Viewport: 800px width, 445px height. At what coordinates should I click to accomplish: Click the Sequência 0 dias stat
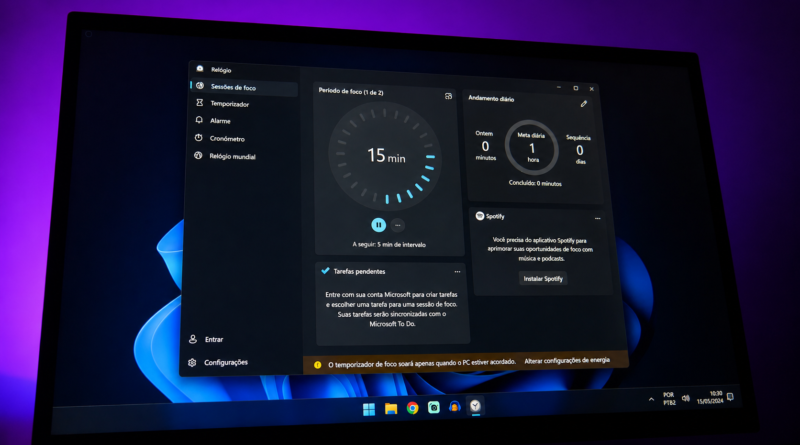point(579,150)
